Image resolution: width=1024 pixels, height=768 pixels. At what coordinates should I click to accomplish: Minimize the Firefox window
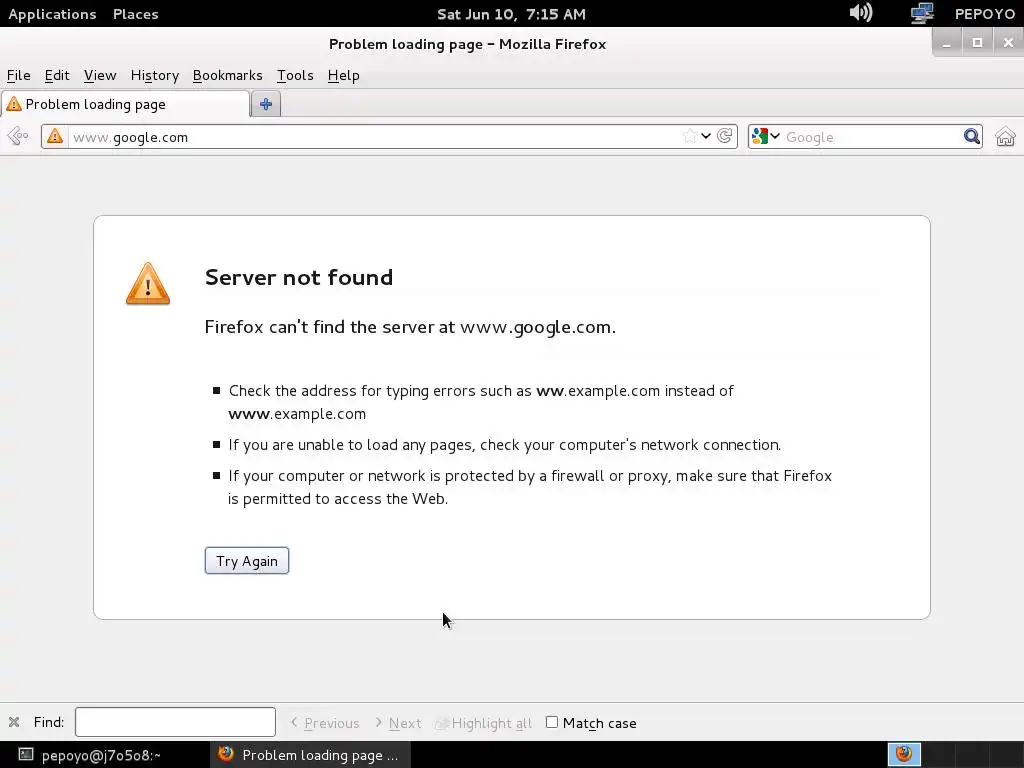point(946,42)
